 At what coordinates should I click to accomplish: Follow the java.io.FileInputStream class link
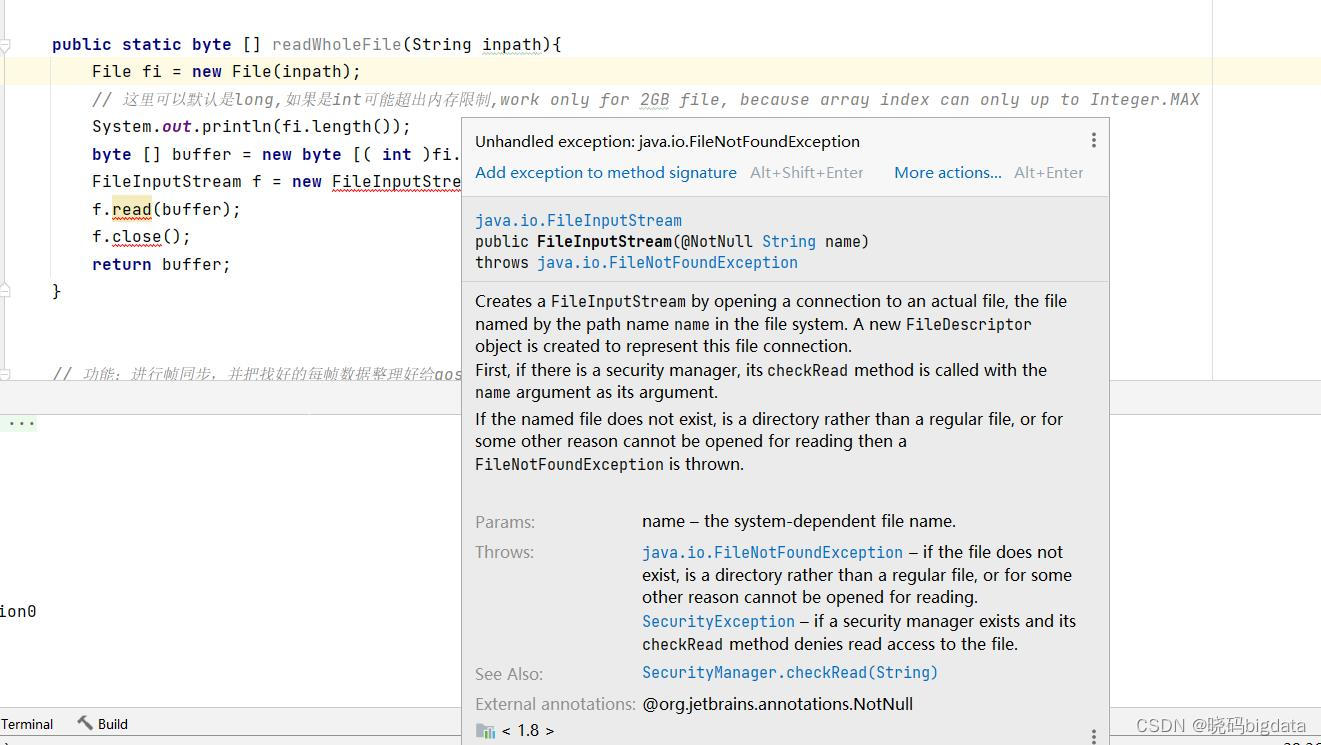tap(578, 220)
